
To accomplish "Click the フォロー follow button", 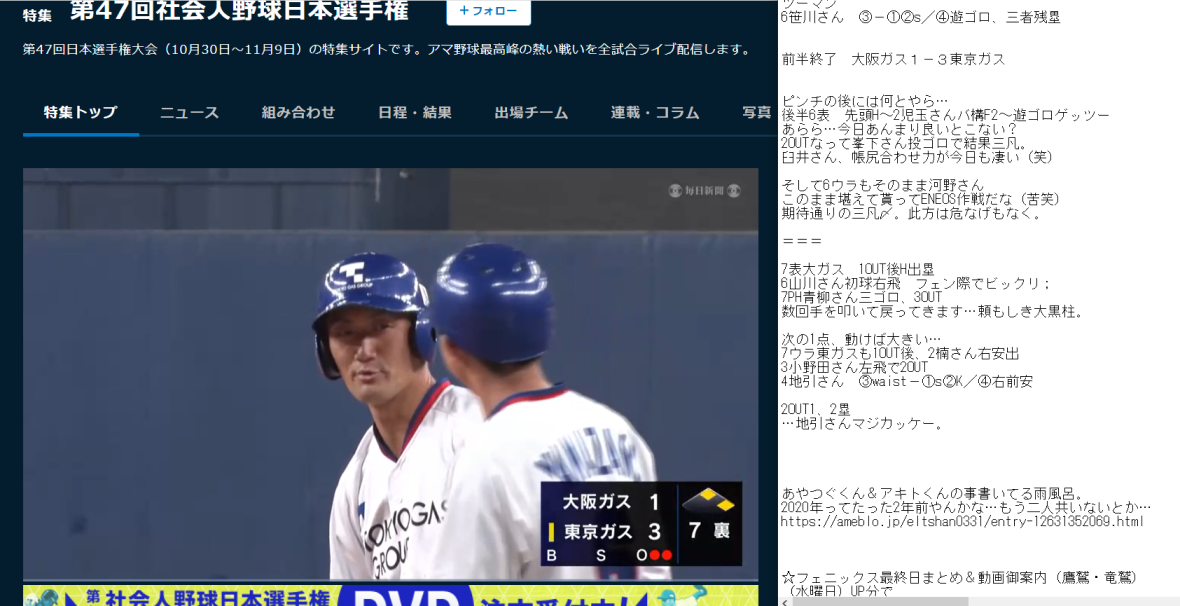I will tap(488, 11).
